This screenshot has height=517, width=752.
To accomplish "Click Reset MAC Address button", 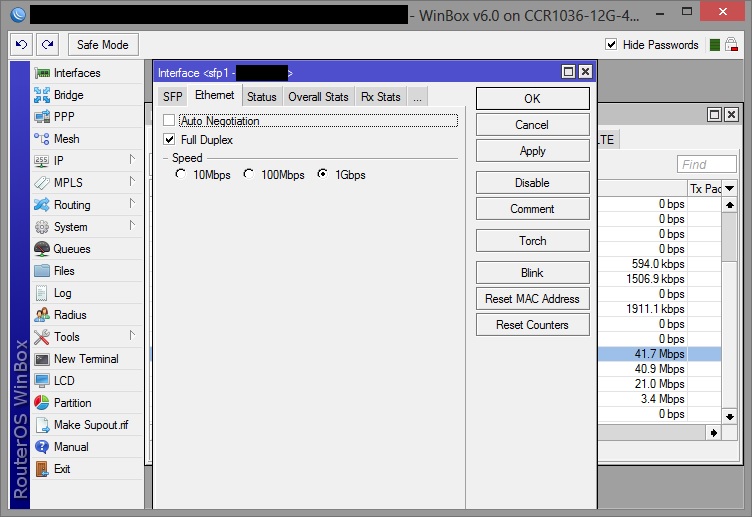I will coord(532,299).
